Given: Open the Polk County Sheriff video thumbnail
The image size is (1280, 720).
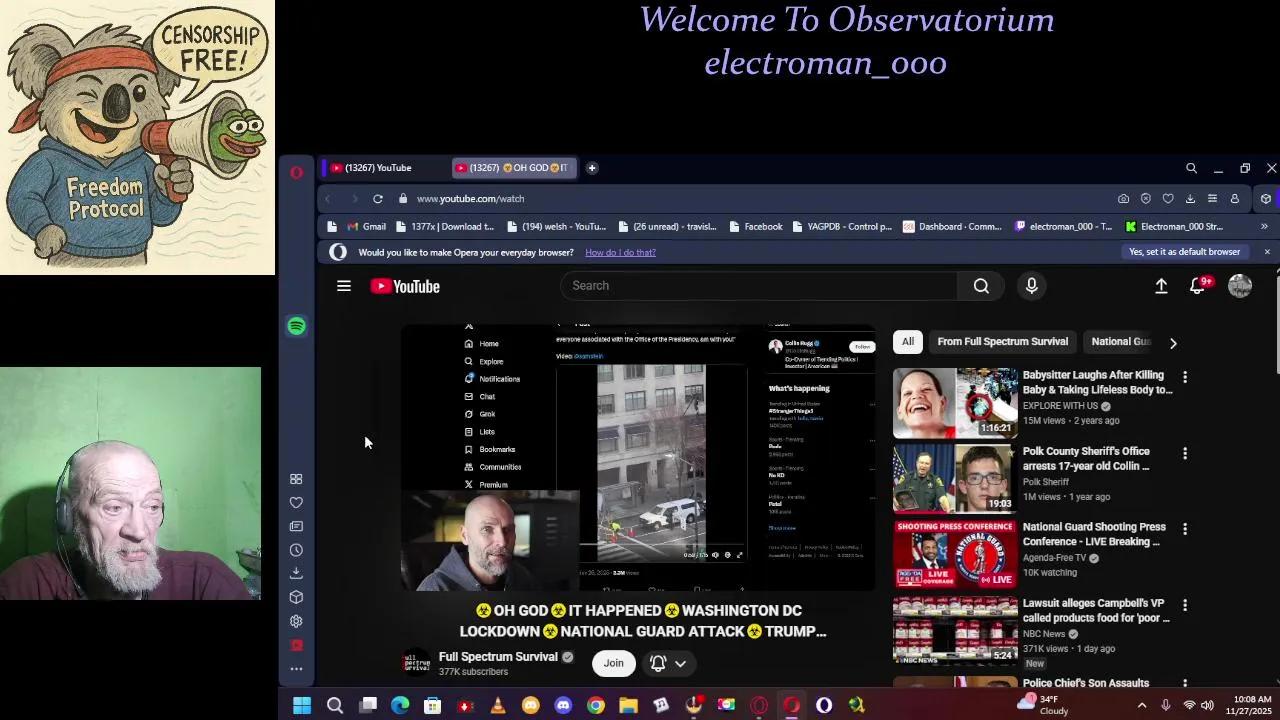Looking at the screenshot, I should 955,479.
